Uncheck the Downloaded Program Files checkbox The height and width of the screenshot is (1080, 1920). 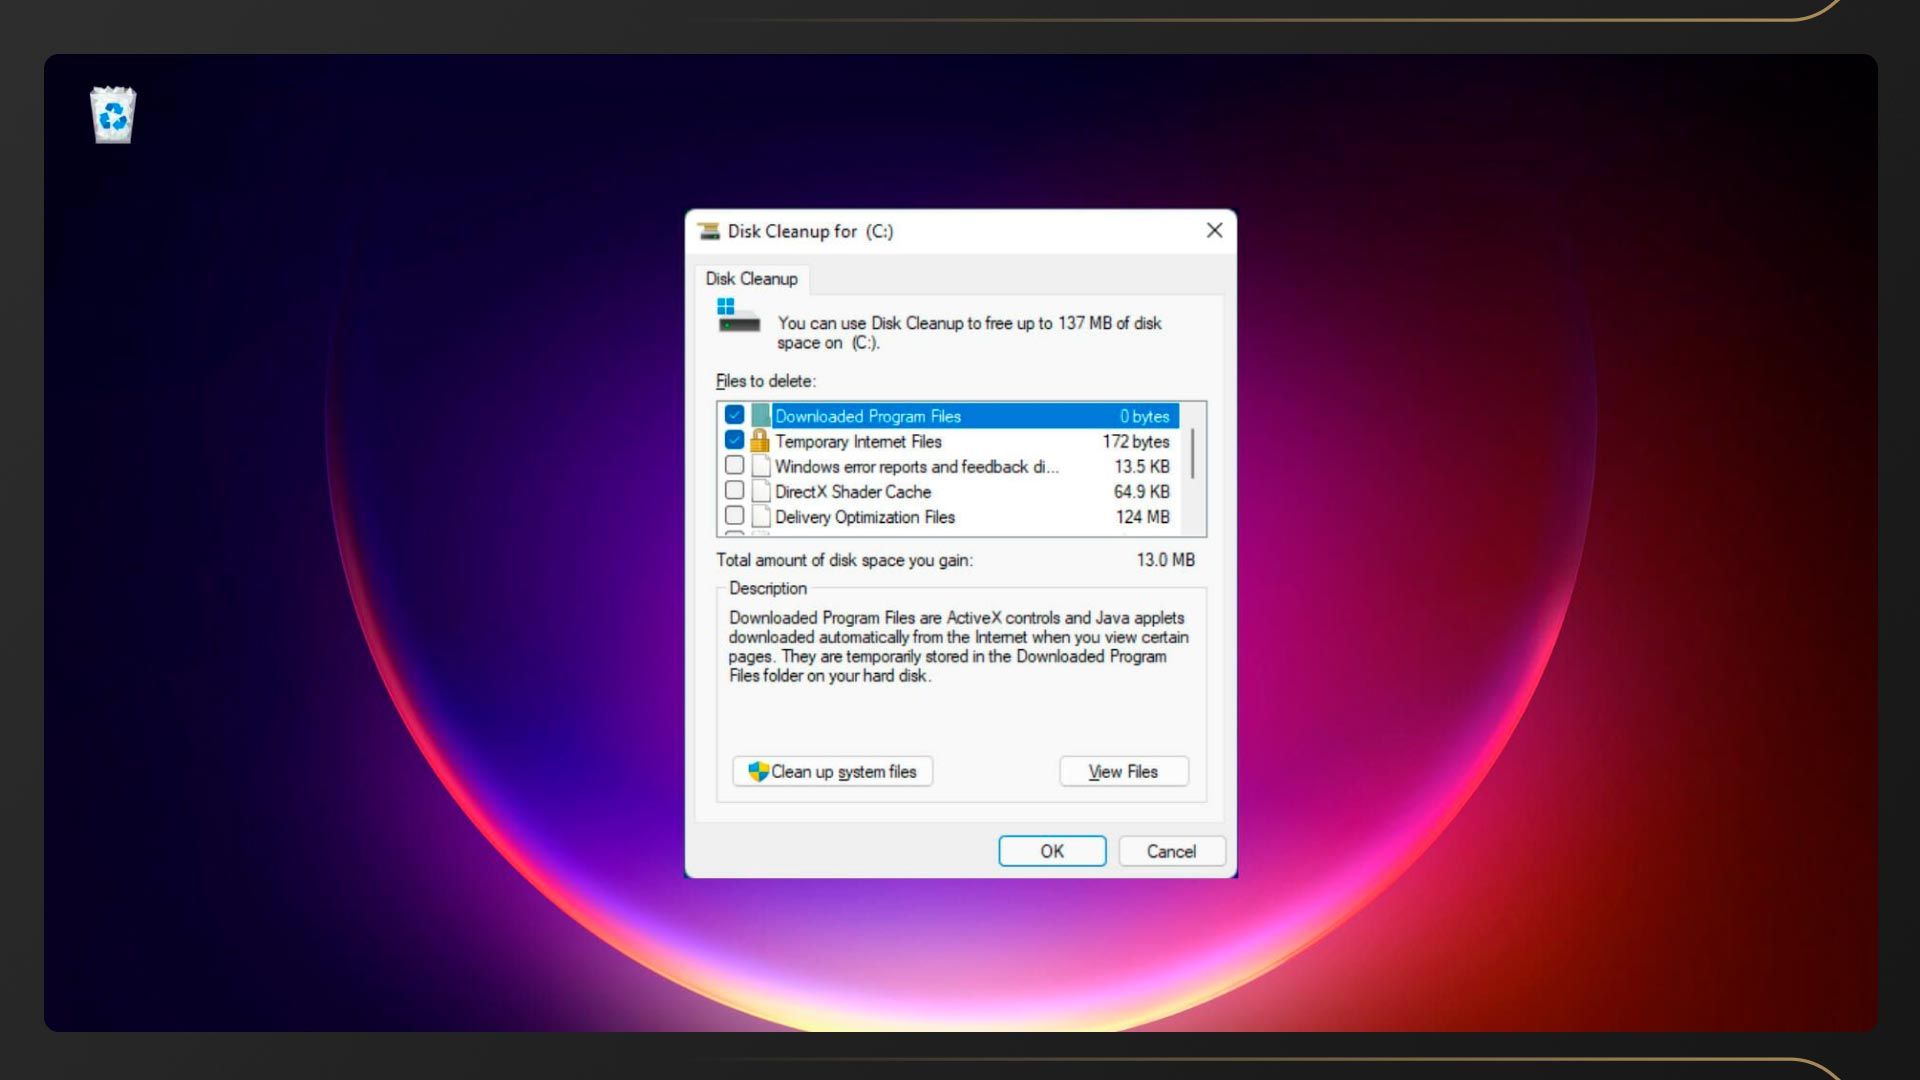pyautogui.click(x=734, y=415)
